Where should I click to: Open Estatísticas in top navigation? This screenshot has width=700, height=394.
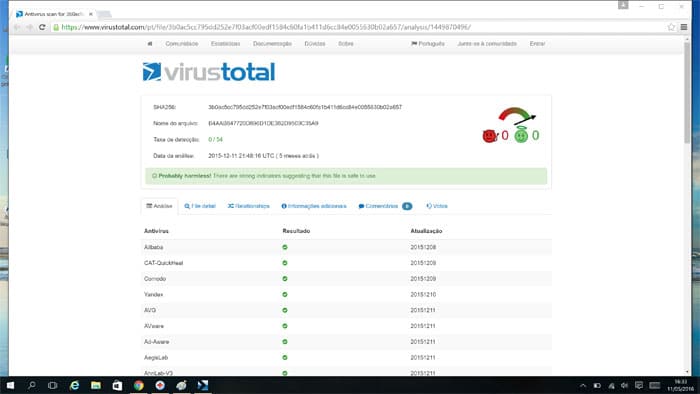[x=225, y=44]
